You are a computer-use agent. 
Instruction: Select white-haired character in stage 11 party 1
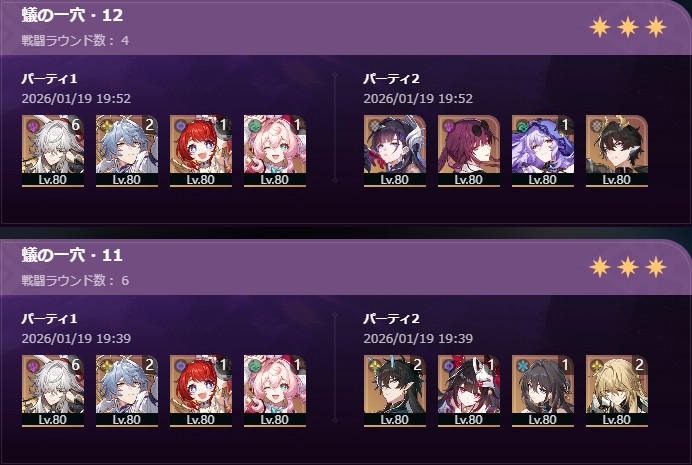(x=53, y=390)
